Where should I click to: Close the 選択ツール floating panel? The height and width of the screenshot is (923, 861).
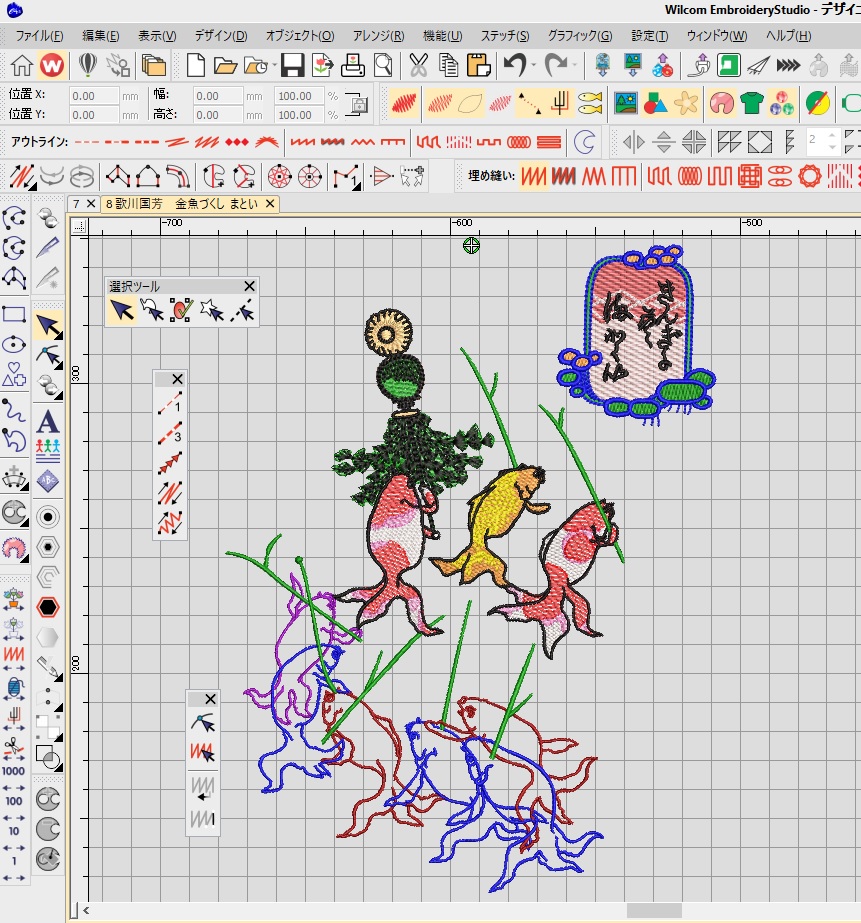250,286
